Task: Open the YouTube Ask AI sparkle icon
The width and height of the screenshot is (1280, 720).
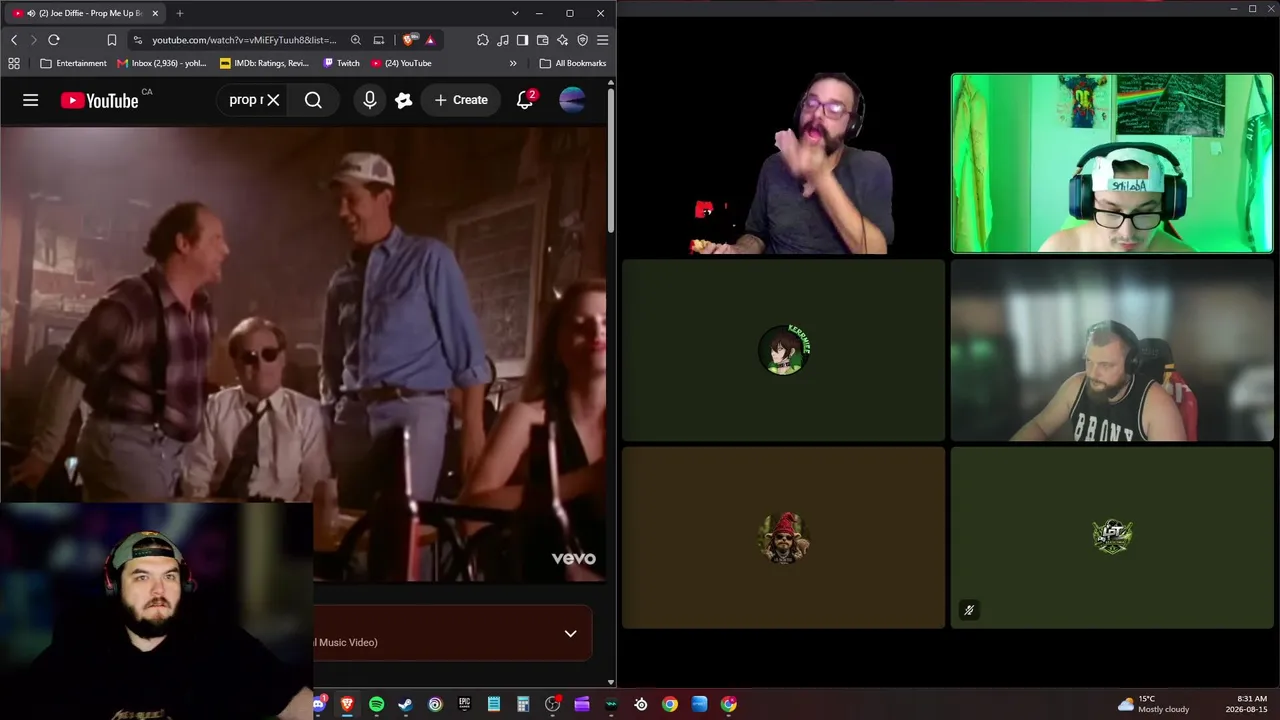Action: pos(404,100)
